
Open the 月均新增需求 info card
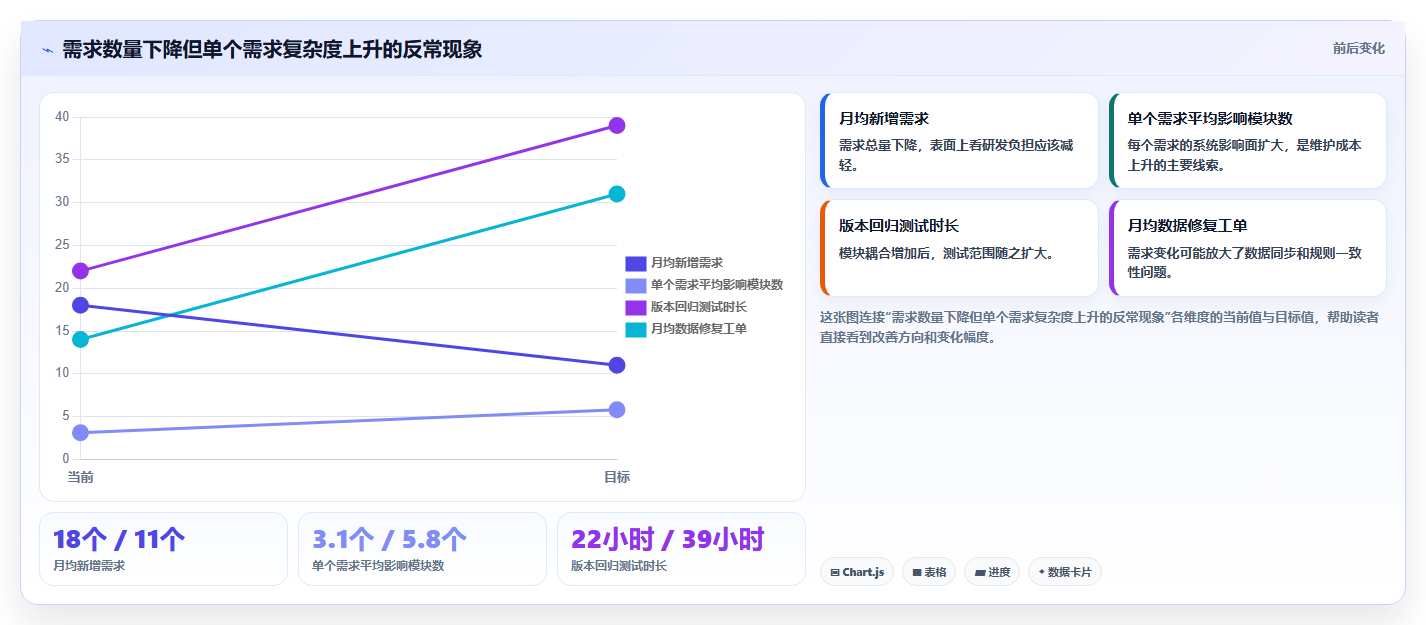959,141
